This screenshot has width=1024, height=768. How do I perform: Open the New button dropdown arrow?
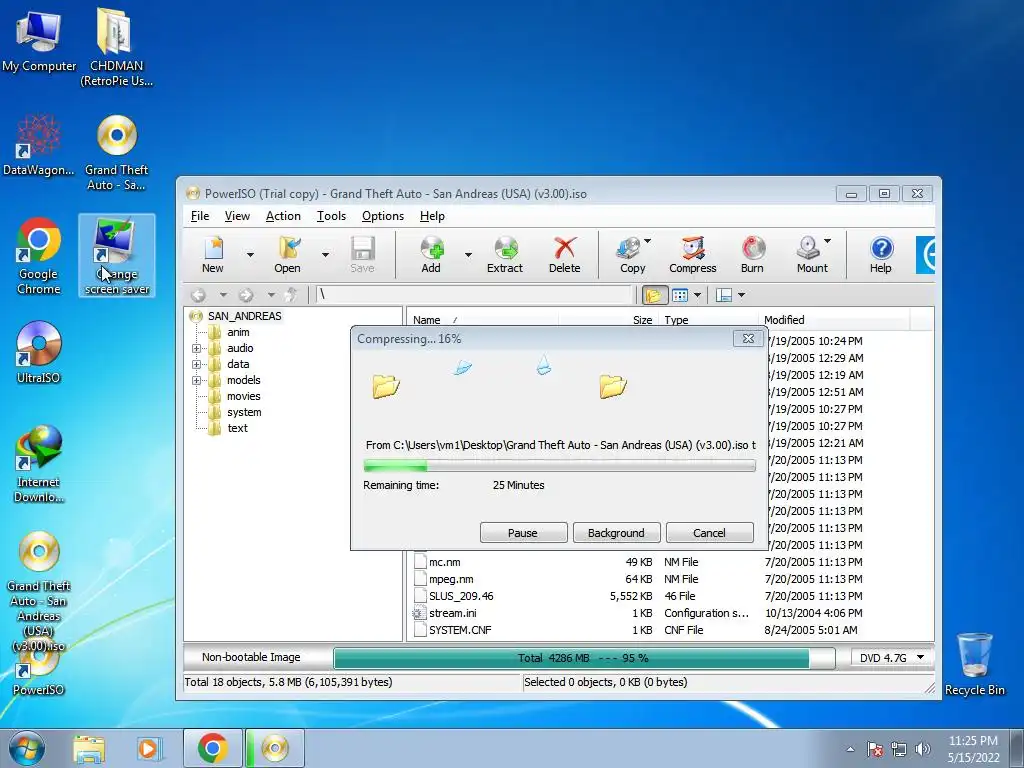250,254
